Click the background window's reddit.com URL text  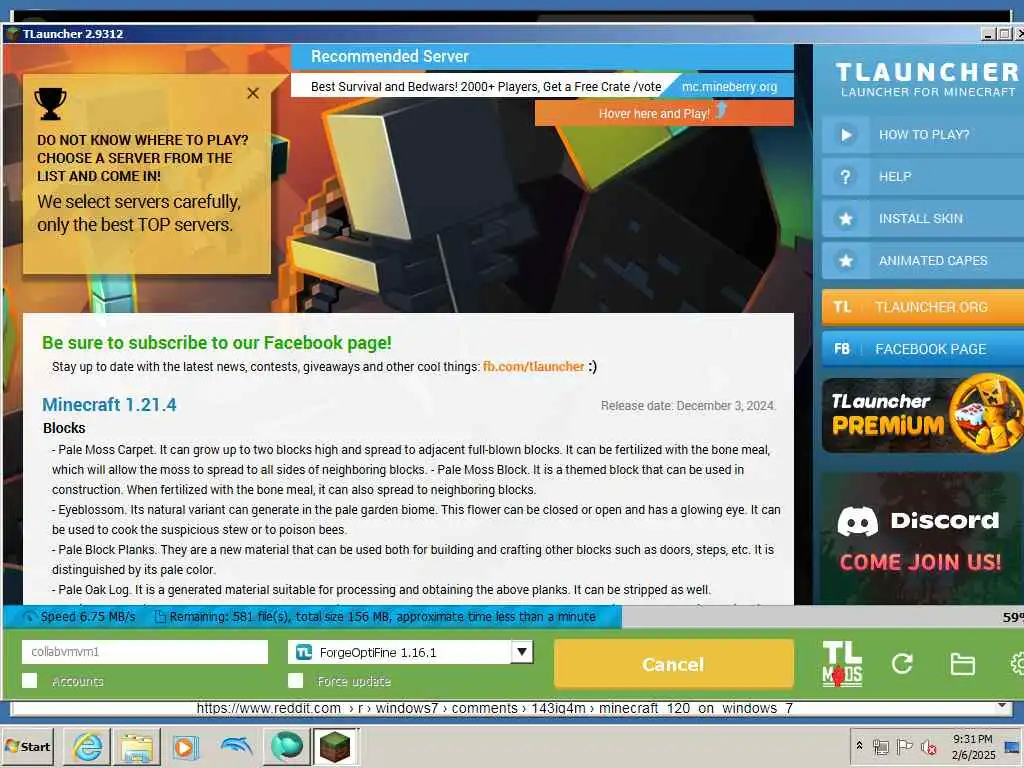(x=494, y=709)
